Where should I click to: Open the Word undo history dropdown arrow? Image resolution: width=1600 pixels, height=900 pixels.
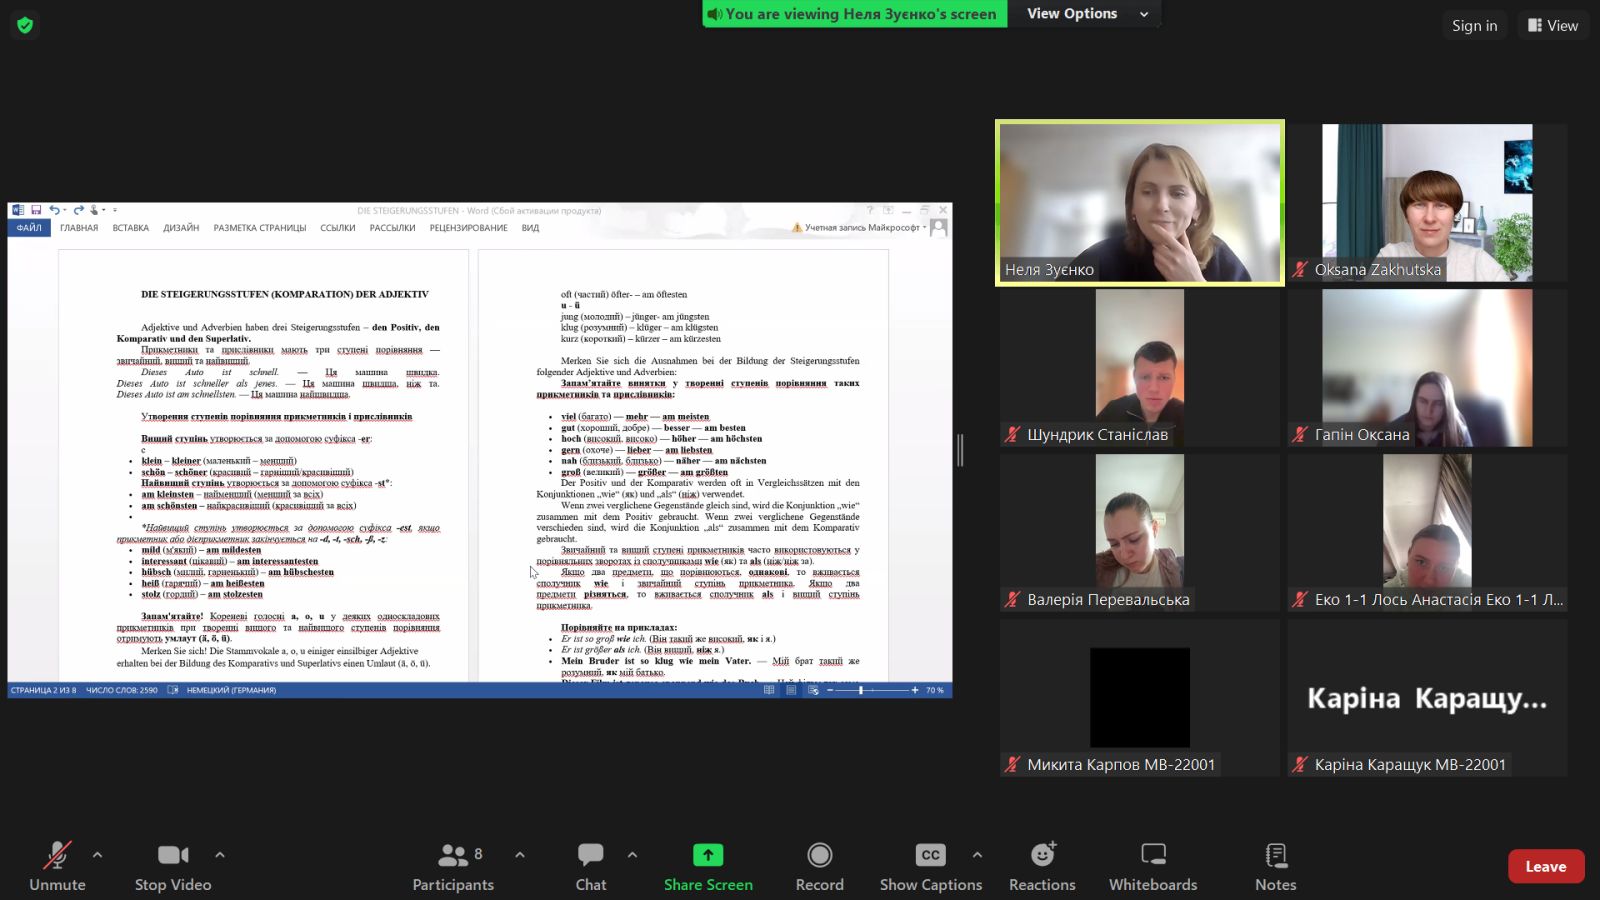click(65, 210)
